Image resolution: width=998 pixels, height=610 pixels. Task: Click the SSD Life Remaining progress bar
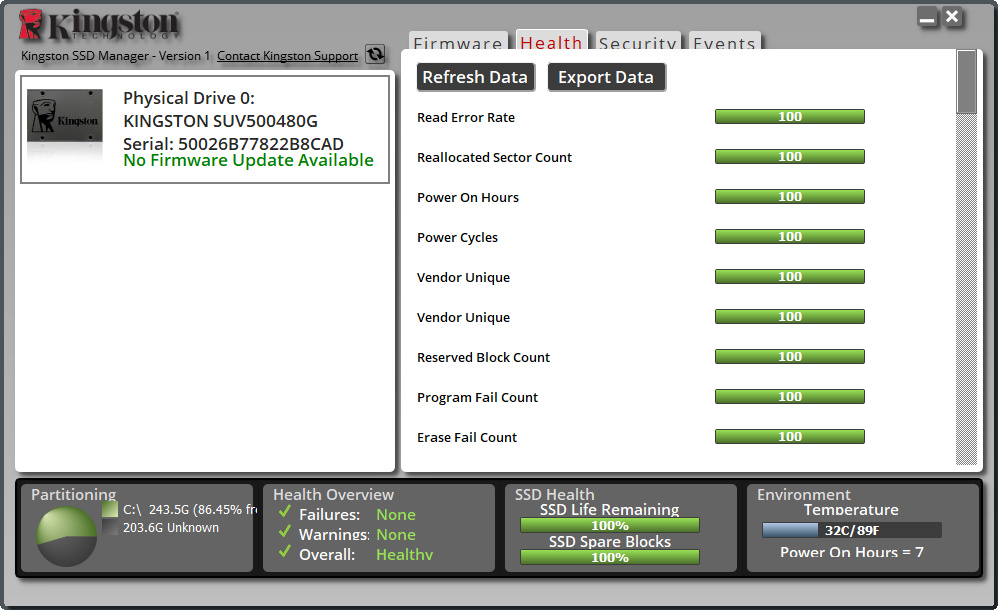(x=609, y=525)
